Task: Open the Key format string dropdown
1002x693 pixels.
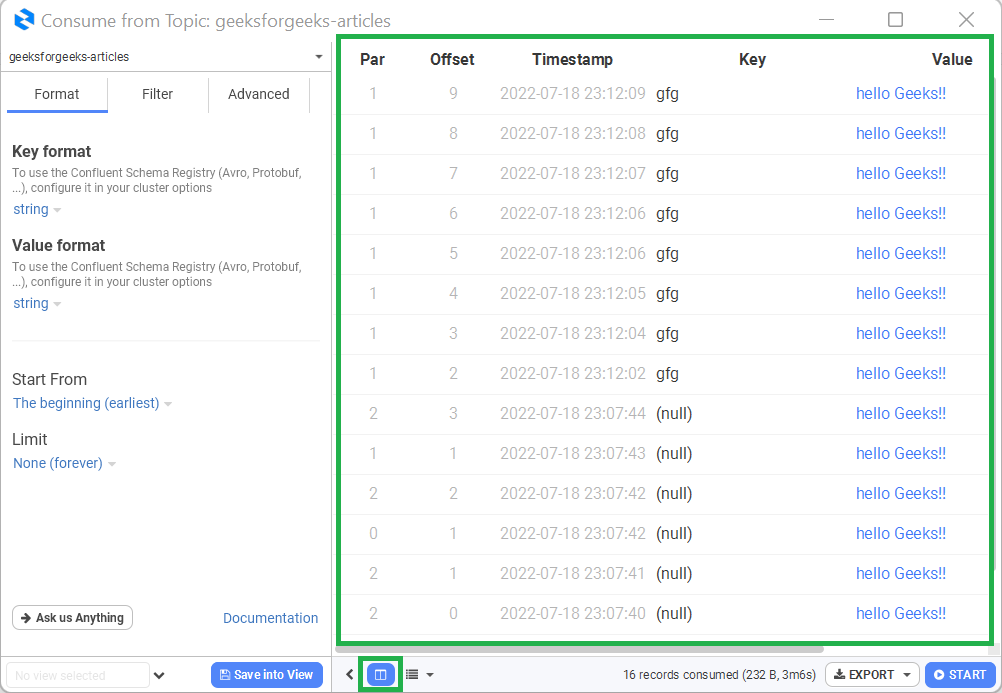Action: pyautogui.click(x=37, y=210)
